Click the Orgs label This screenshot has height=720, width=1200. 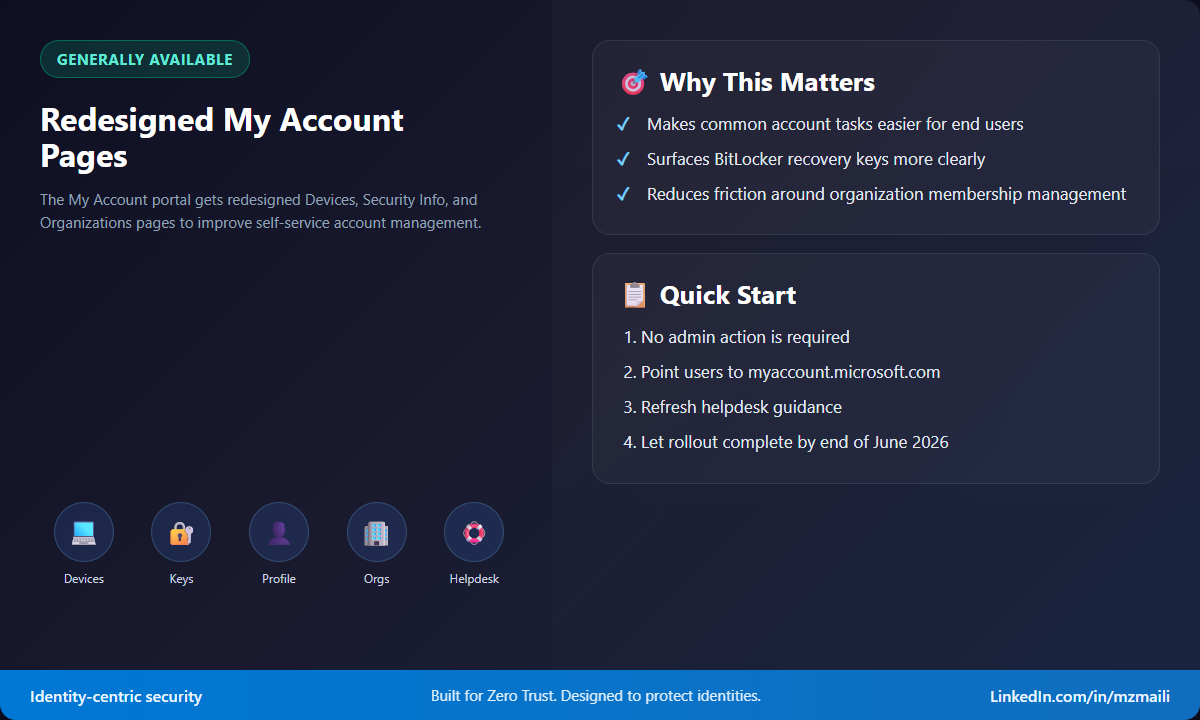(377, 579)
